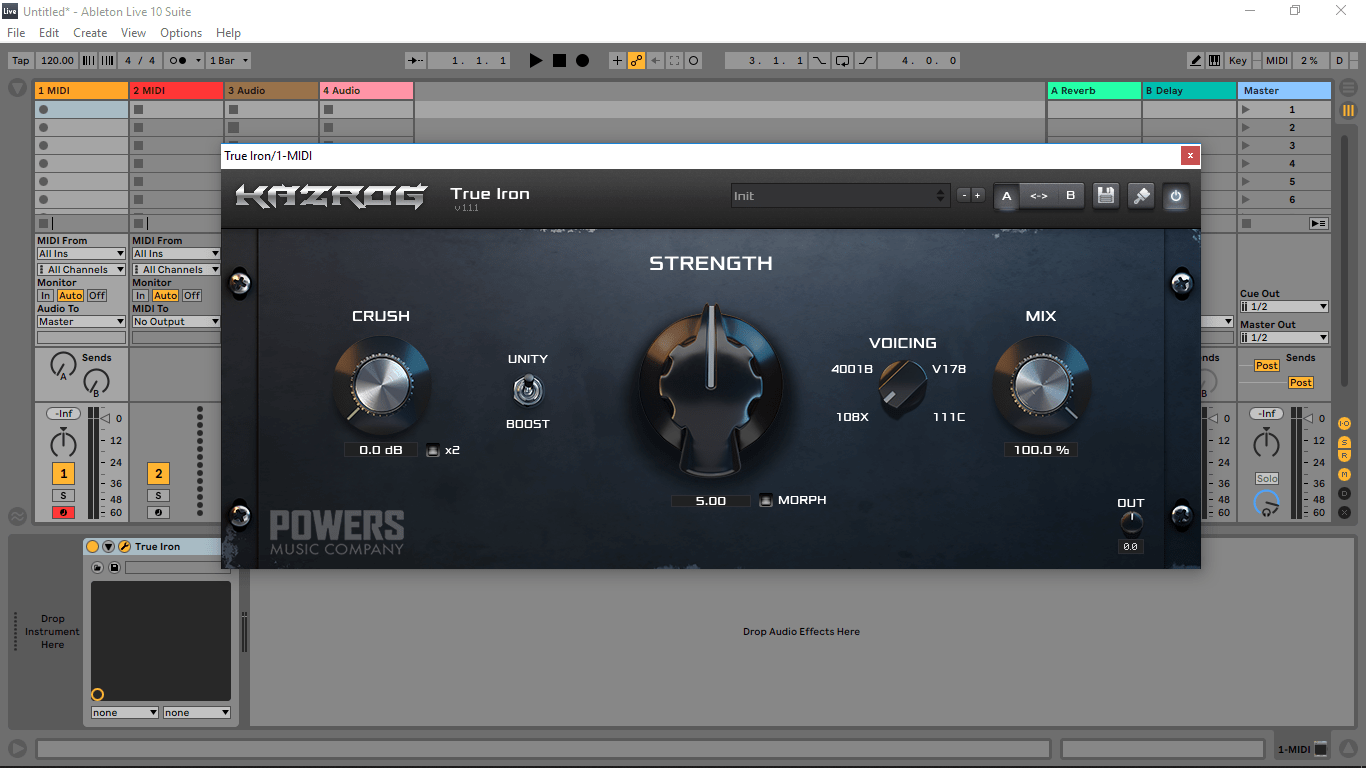This screenshot has height=768, width=1366.
Task: Click the Mix knob
Action: (1041, 383)
